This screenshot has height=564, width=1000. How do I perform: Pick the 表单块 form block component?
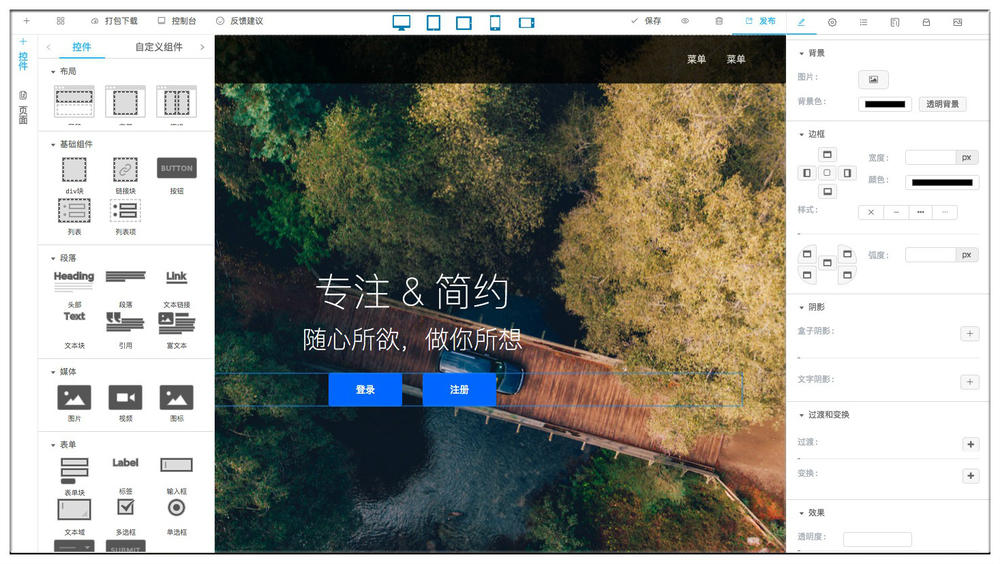click(74, 471)
